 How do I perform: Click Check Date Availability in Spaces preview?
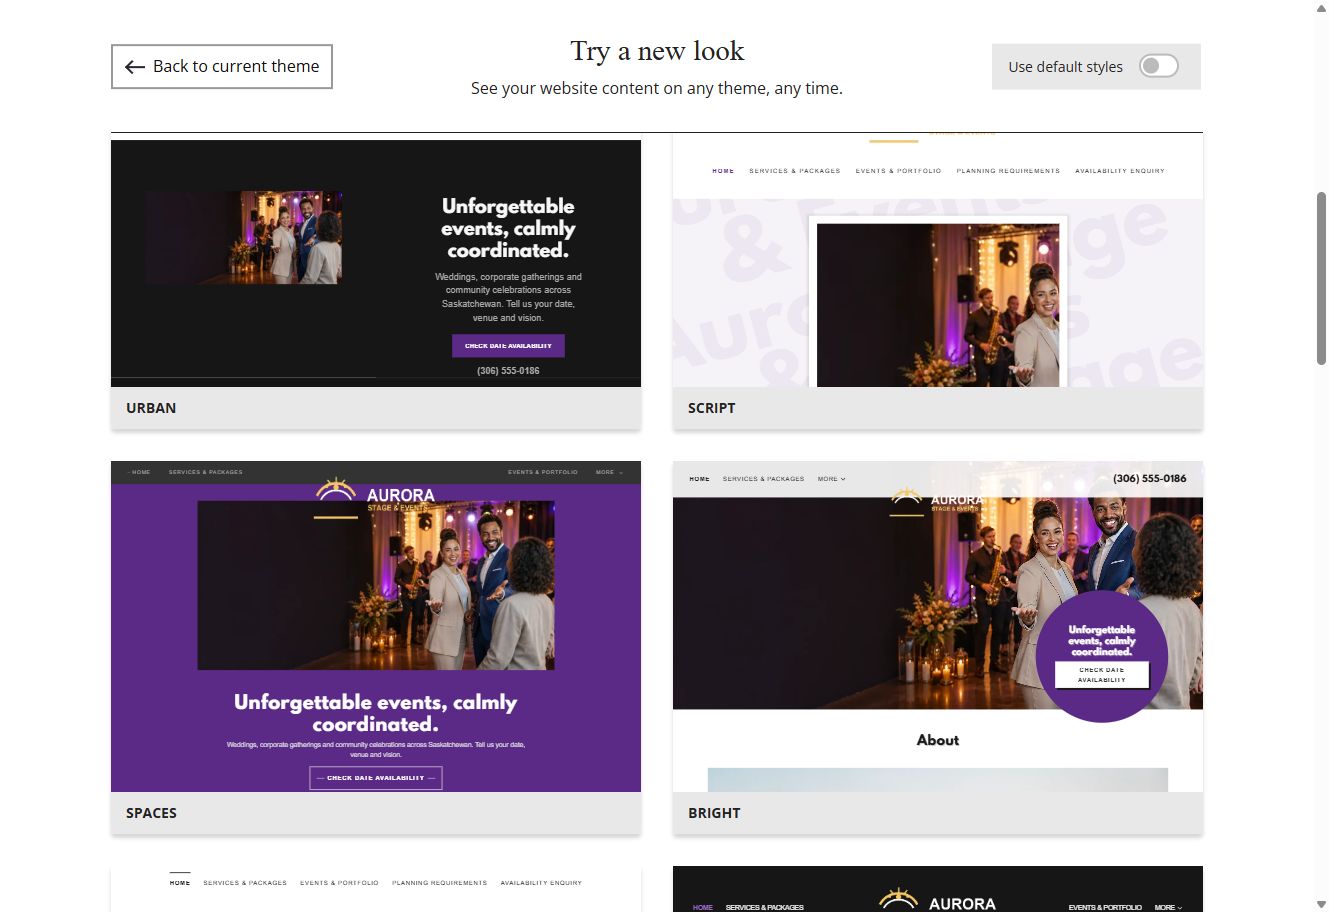pos(376,778)
